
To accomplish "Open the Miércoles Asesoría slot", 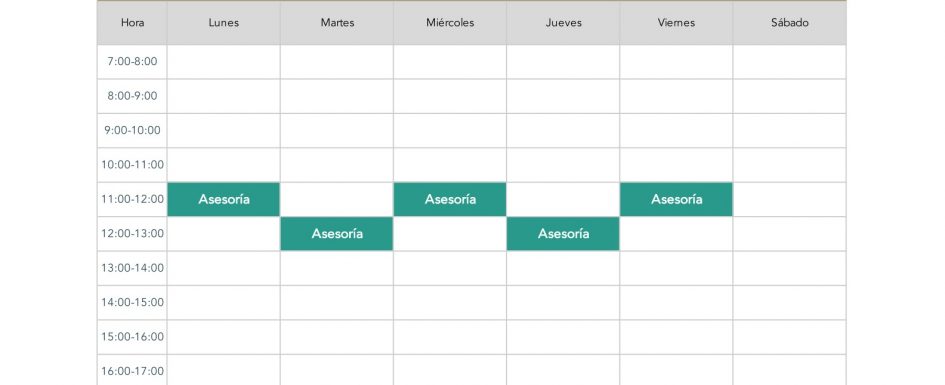I will [x=450, y=199].
